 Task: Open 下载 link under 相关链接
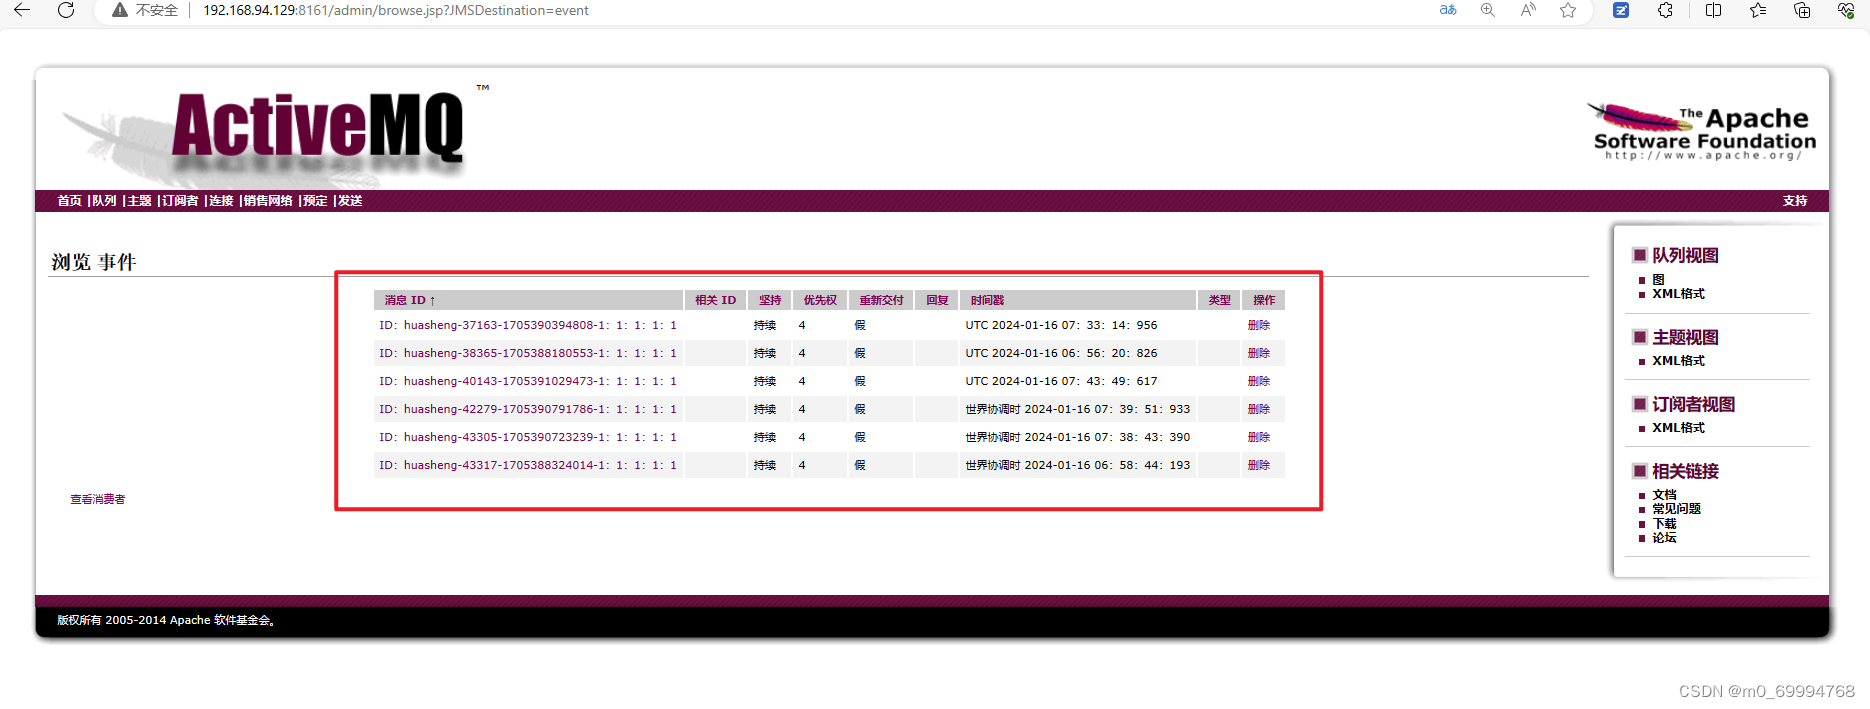1664,524
